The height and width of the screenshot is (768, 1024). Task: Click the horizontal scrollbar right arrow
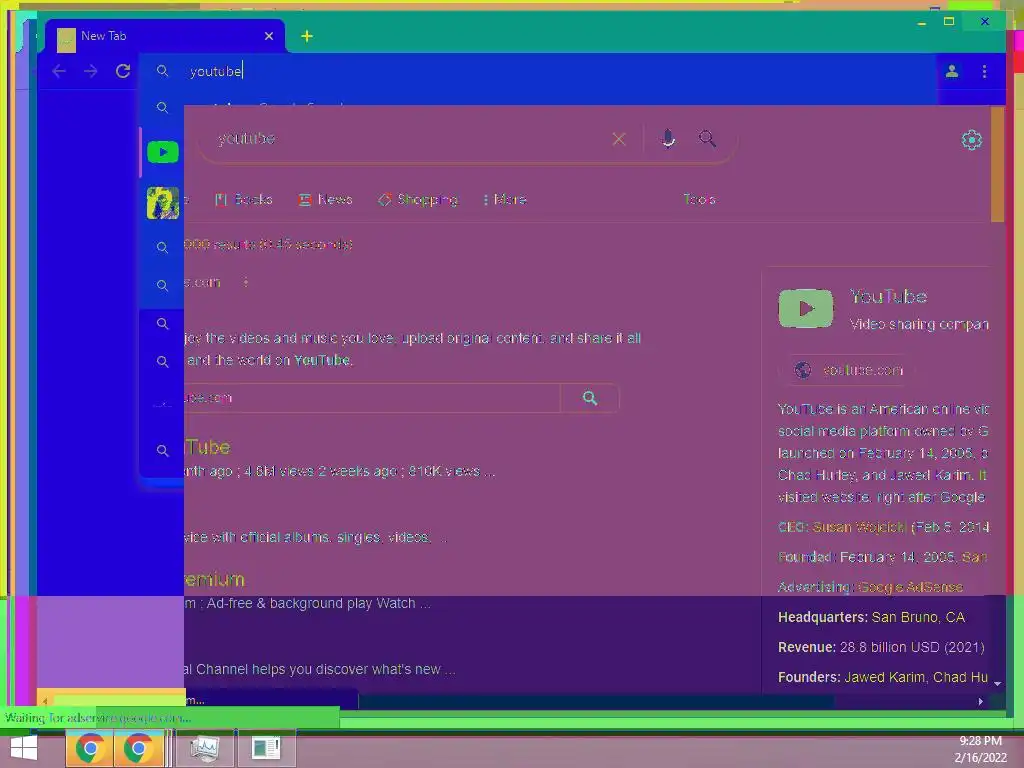tap(980, 701)
